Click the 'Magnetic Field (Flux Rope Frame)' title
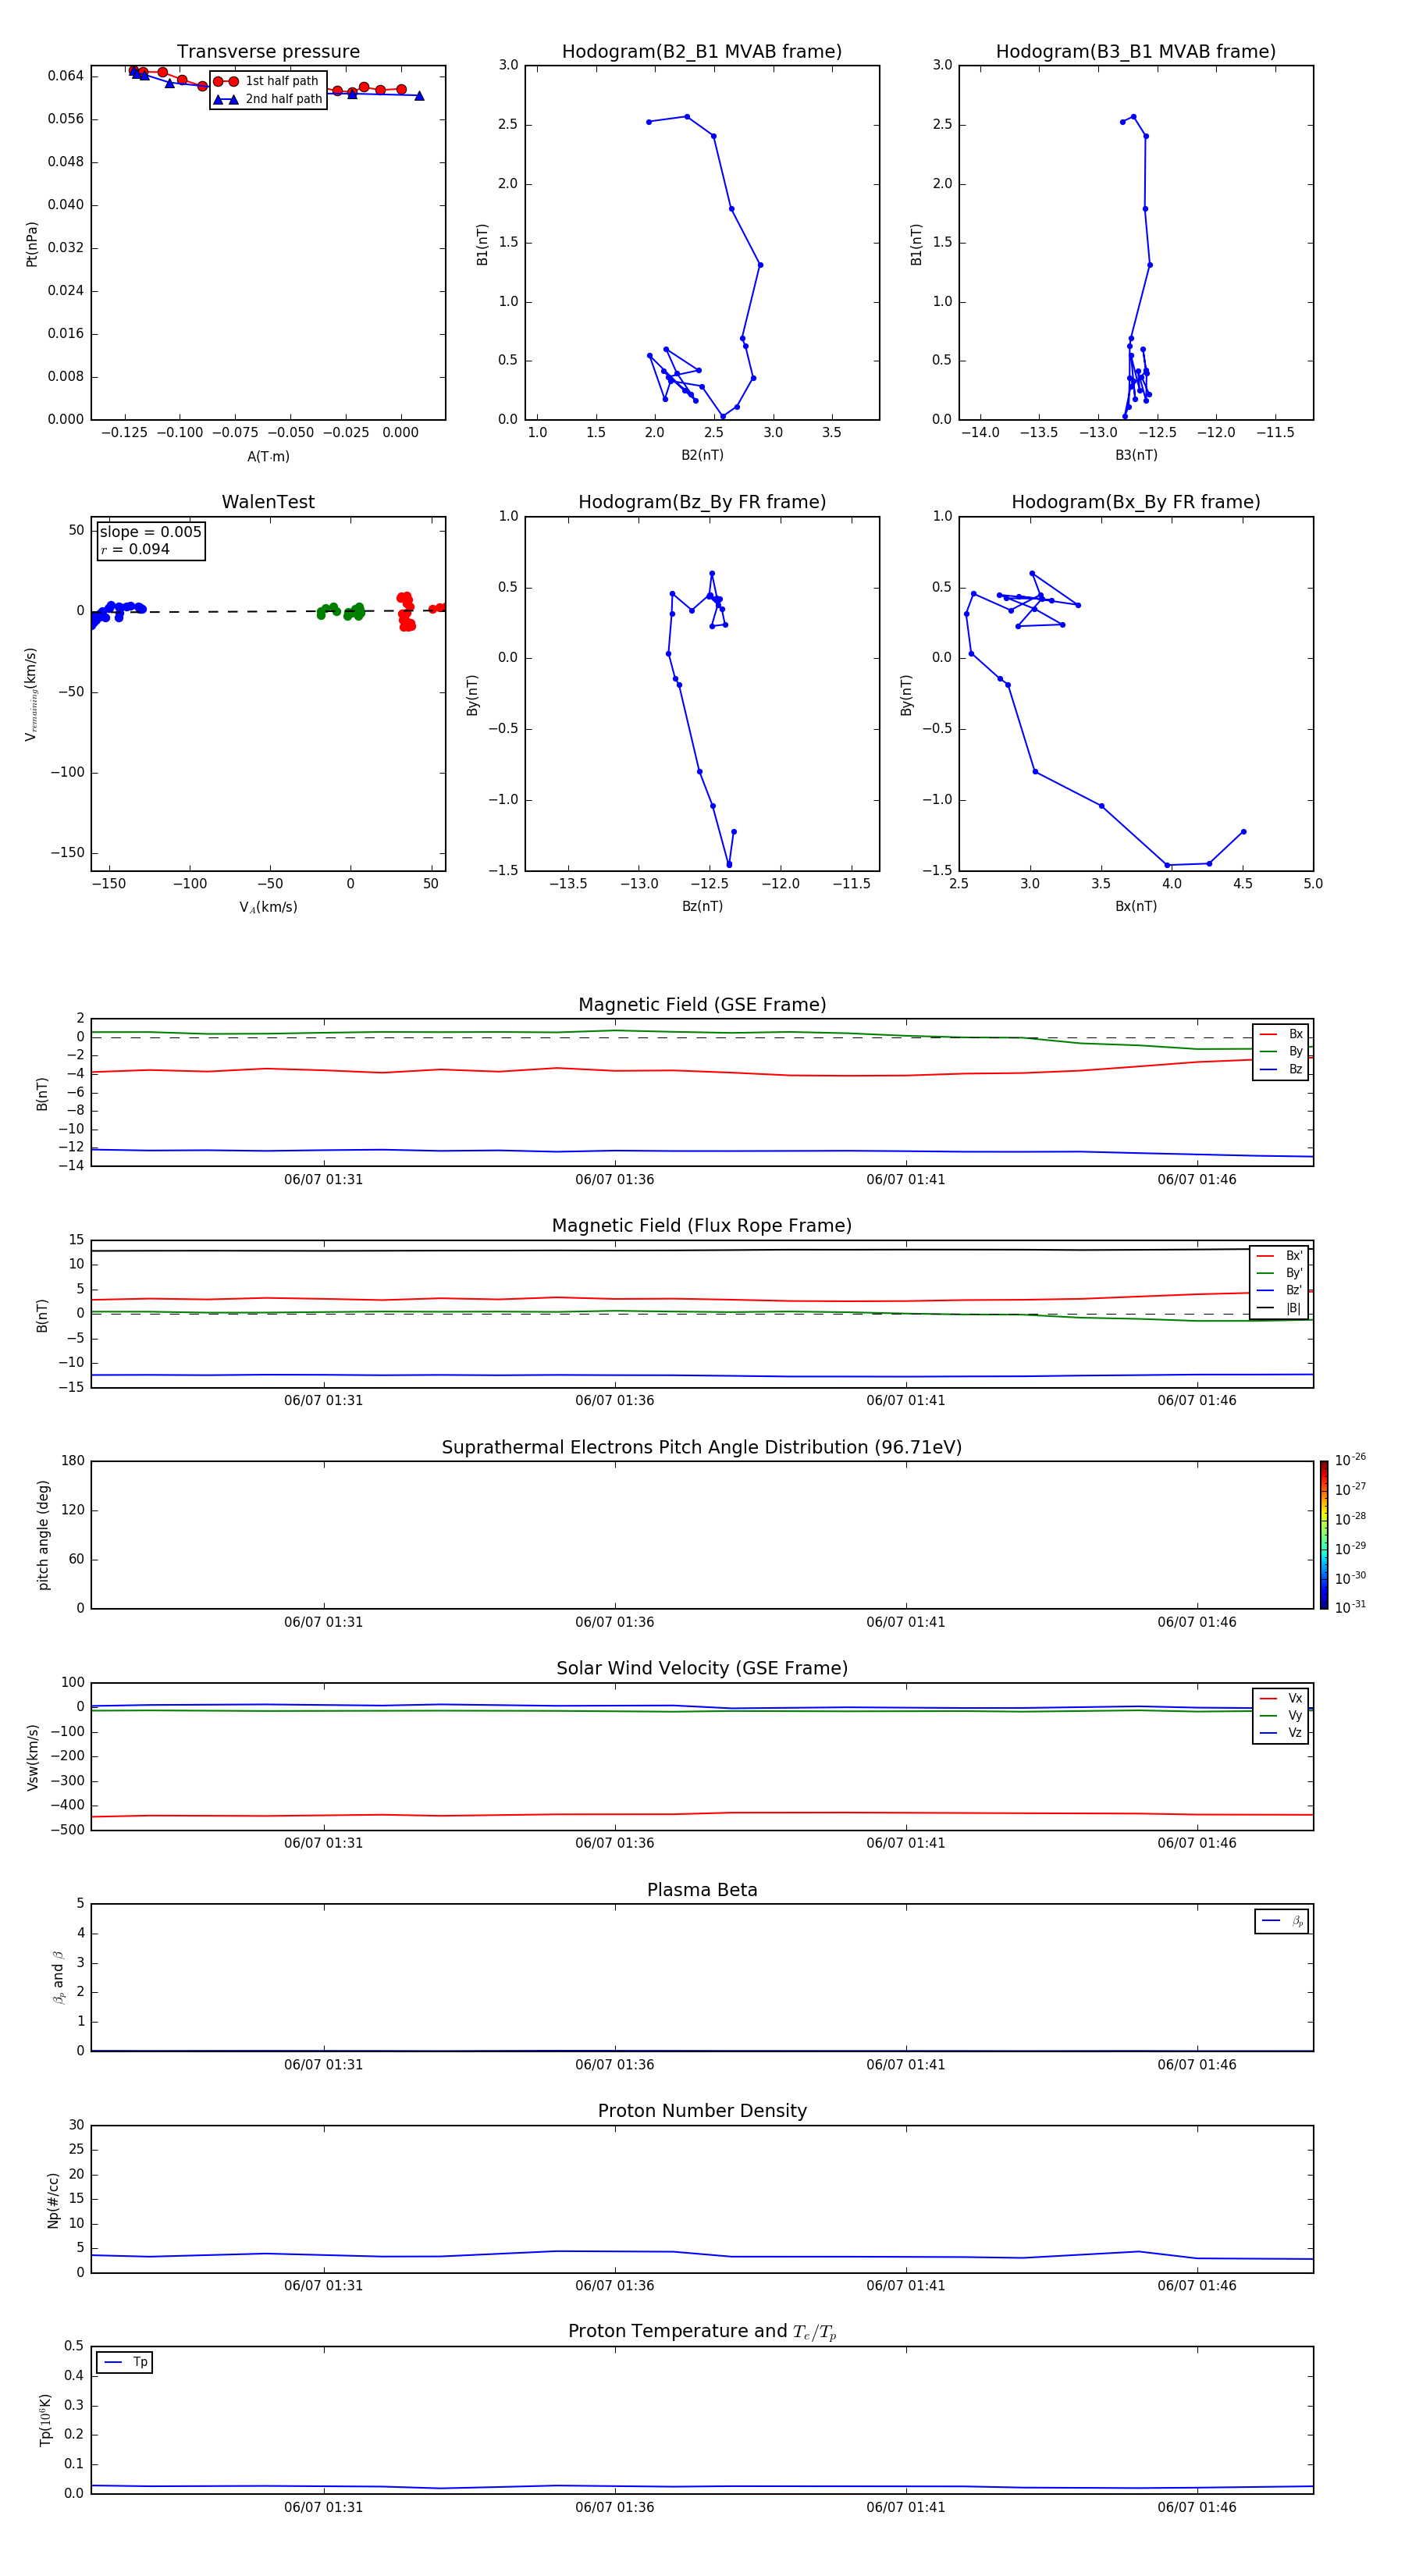 [x=702, y=1226]
